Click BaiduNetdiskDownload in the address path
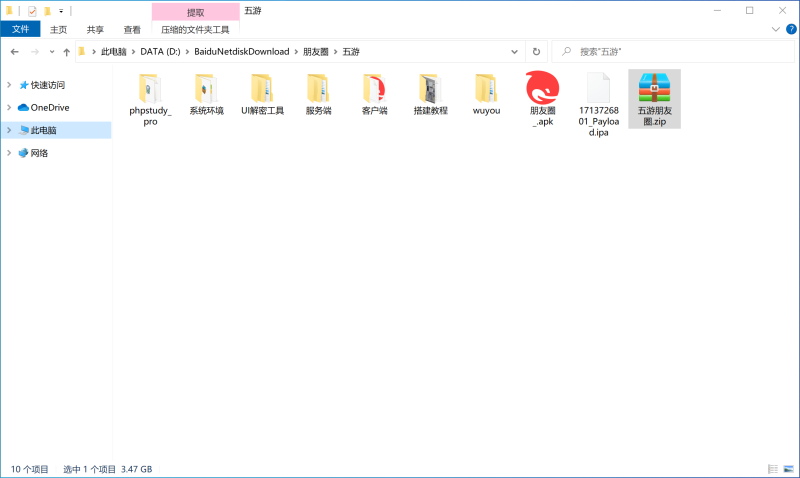The width and height of the screenshot is (800, 478). (x=241, y=51)
